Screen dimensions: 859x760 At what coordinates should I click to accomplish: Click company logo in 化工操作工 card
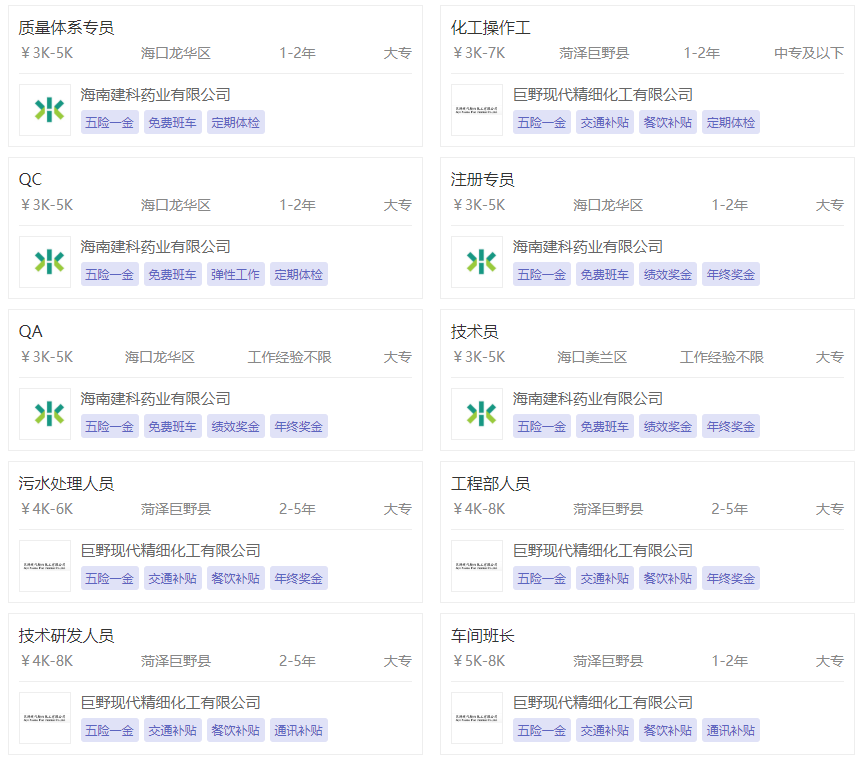[x=477, y=110]
